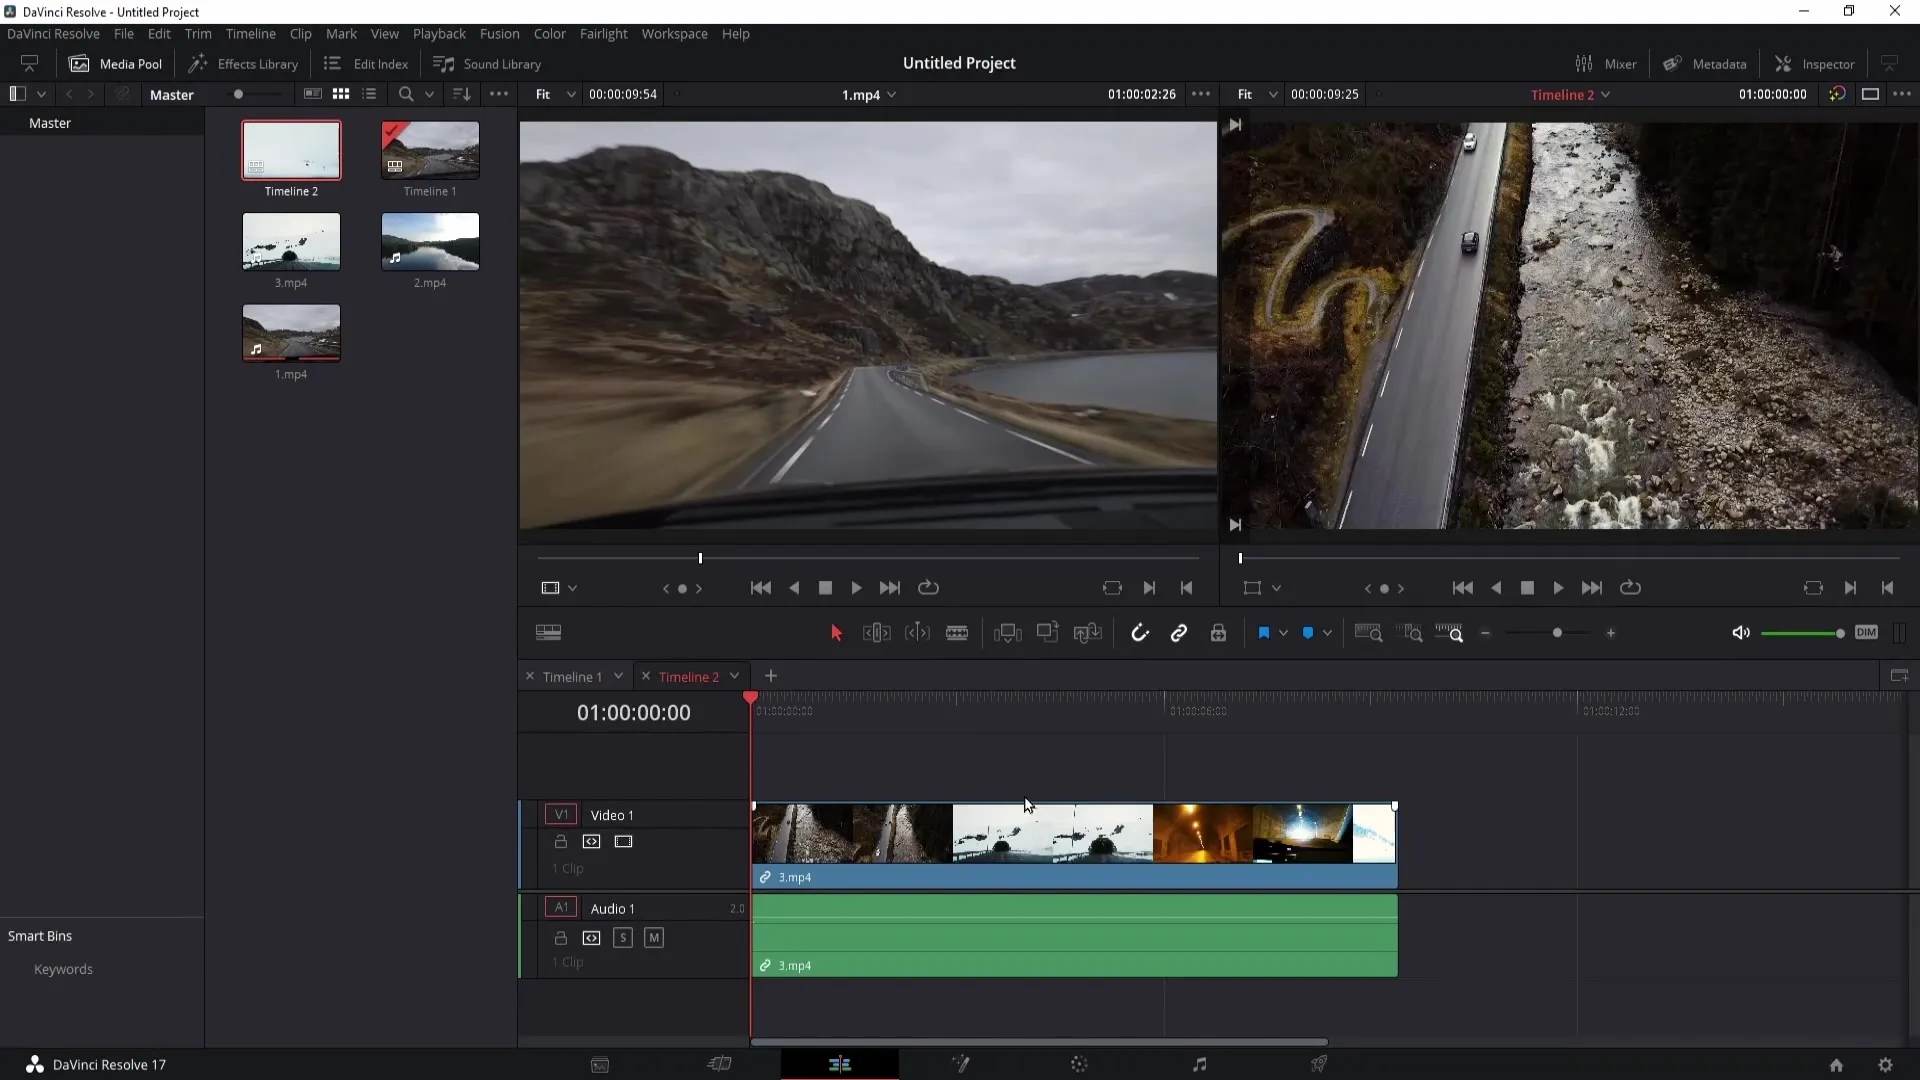Screen dimensions: 1920x1080
Task: Open the timeline viewer Fit zoom dropdown
Action: 1258,94
